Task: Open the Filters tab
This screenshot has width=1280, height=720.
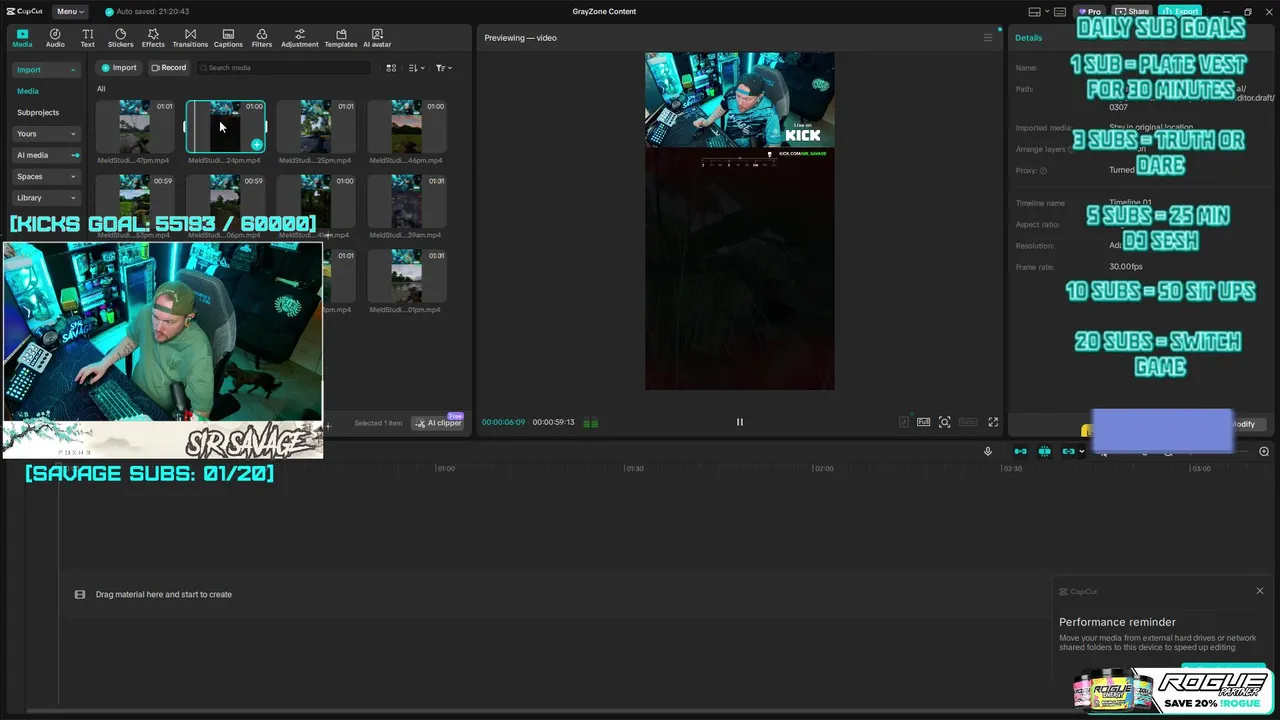Action: click(262, 38)
